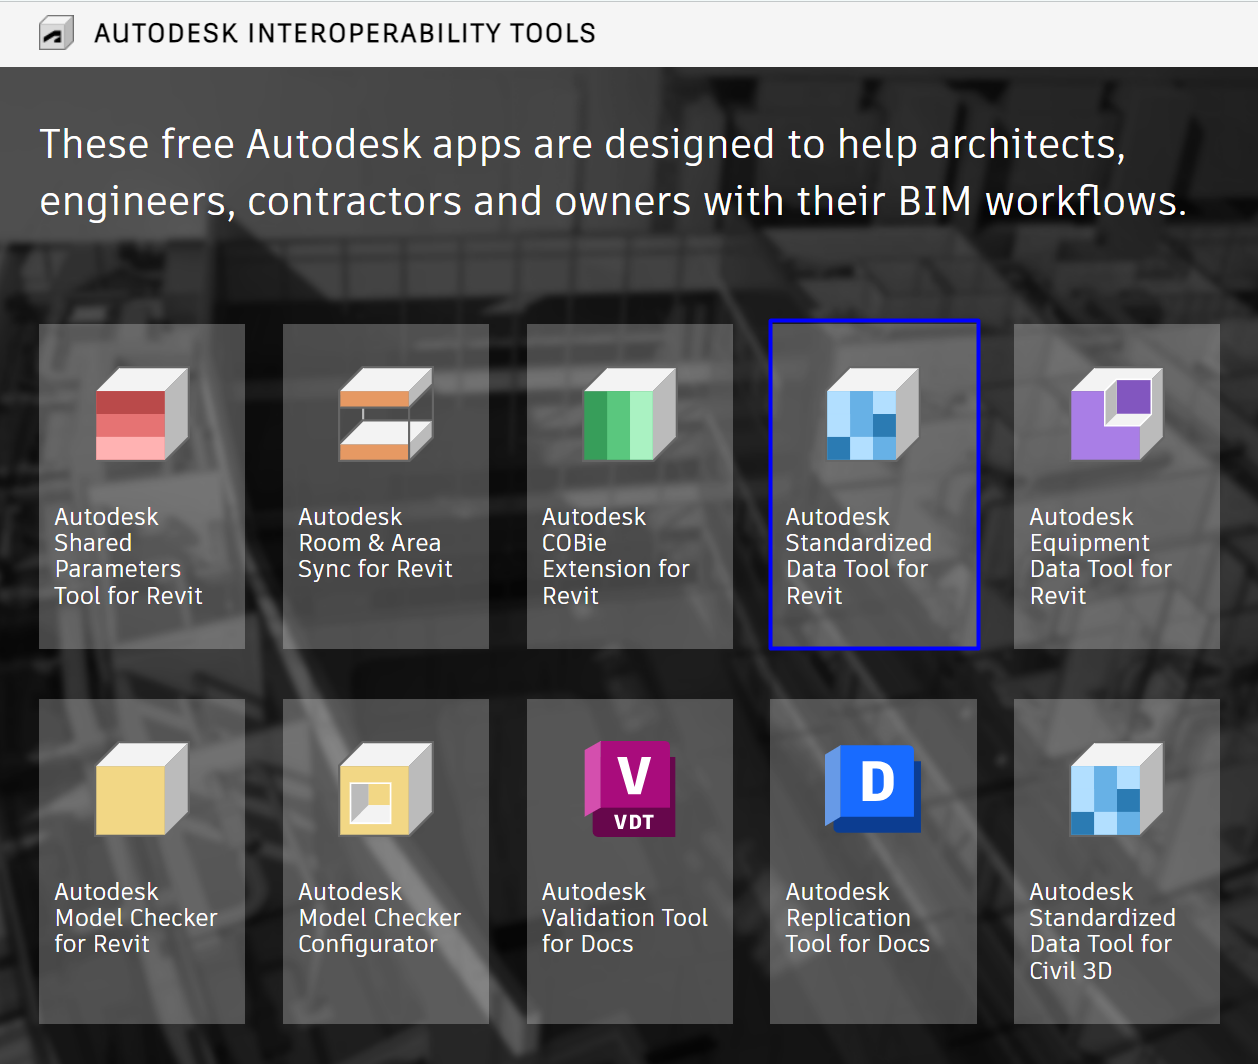Click the Model Checker for Revit yellow cube

coord(142,789)
